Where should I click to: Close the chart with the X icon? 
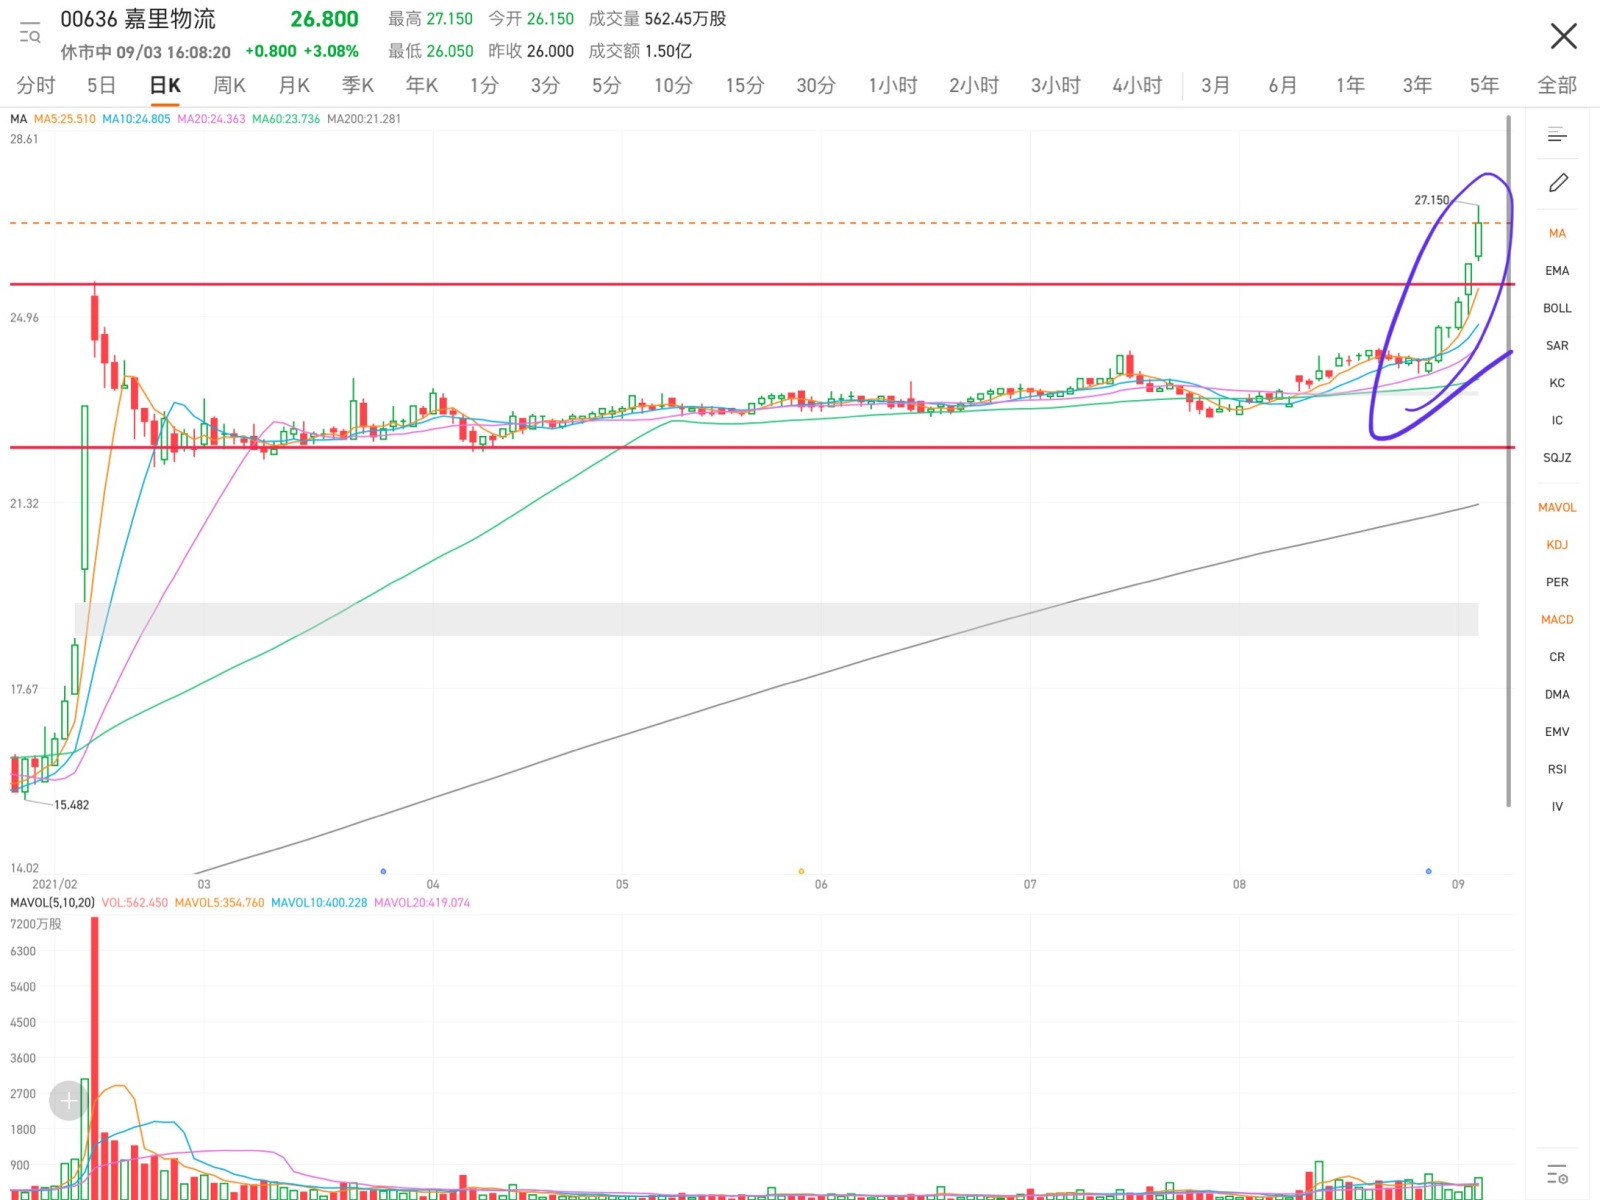click(1563, 37)
